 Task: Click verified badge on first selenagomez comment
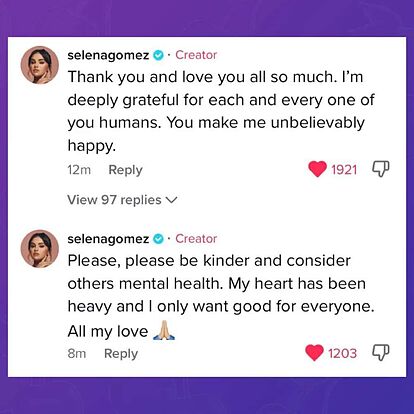pyautogui.click(x=158, y=55)
